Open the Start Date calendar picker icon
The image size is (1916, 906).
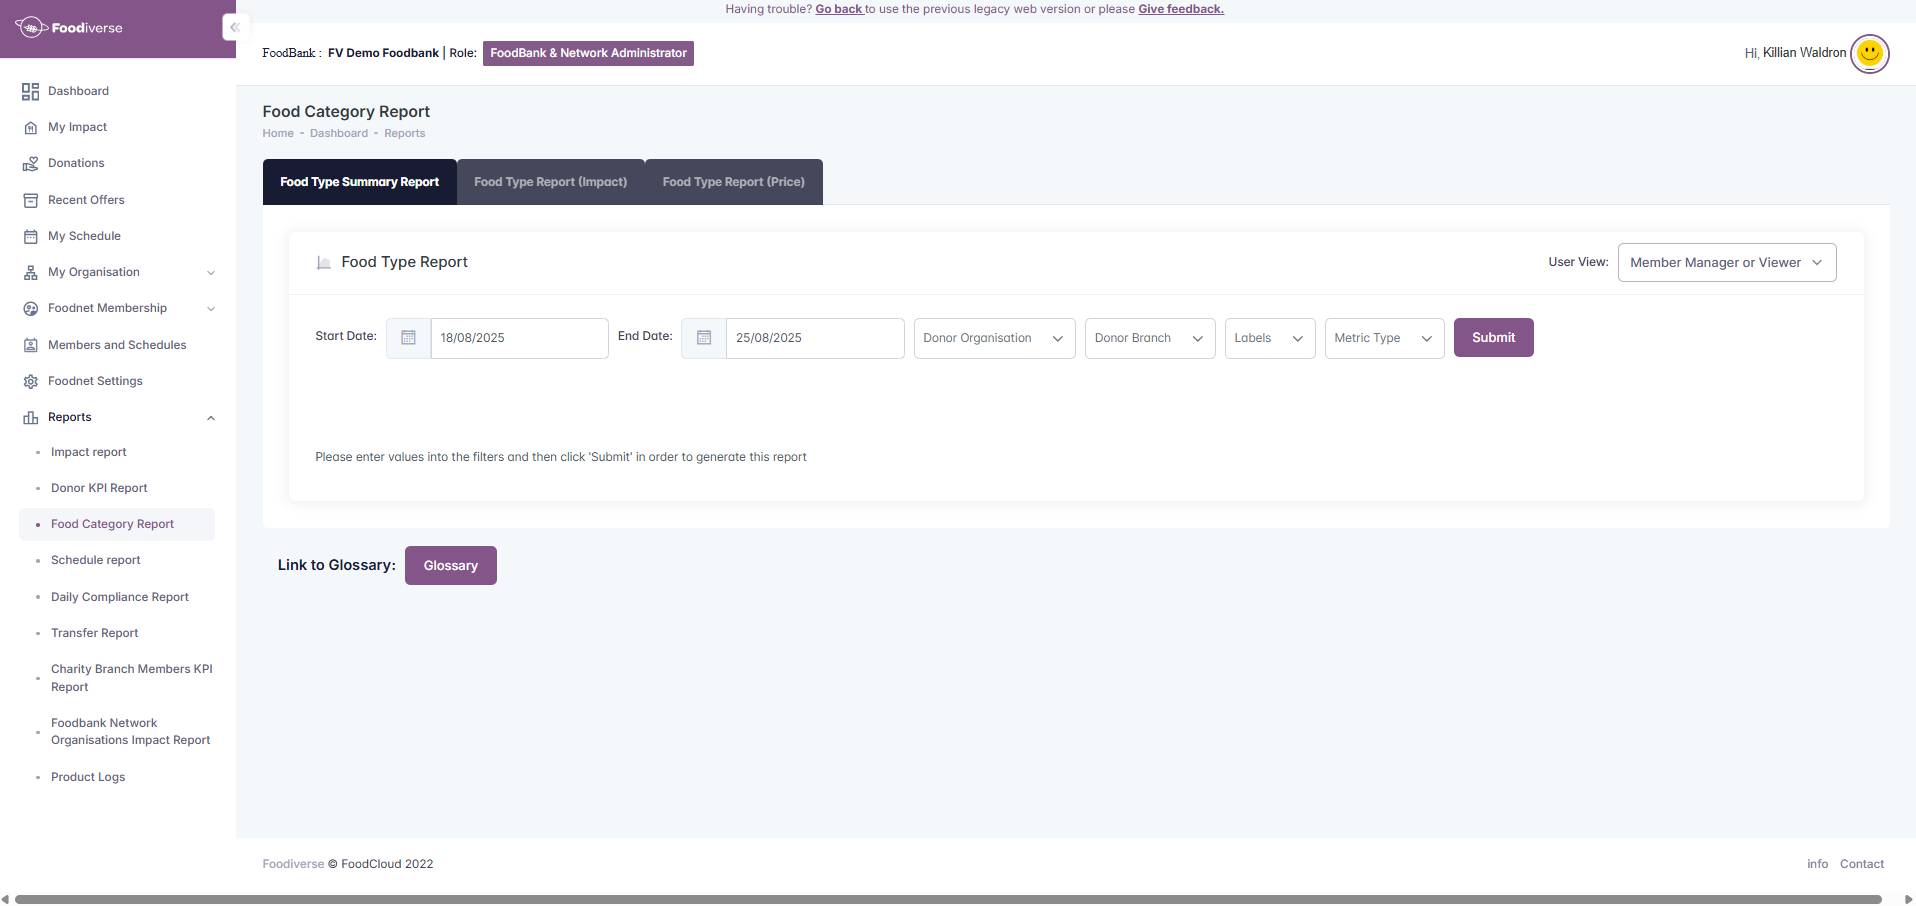[408, 338]
